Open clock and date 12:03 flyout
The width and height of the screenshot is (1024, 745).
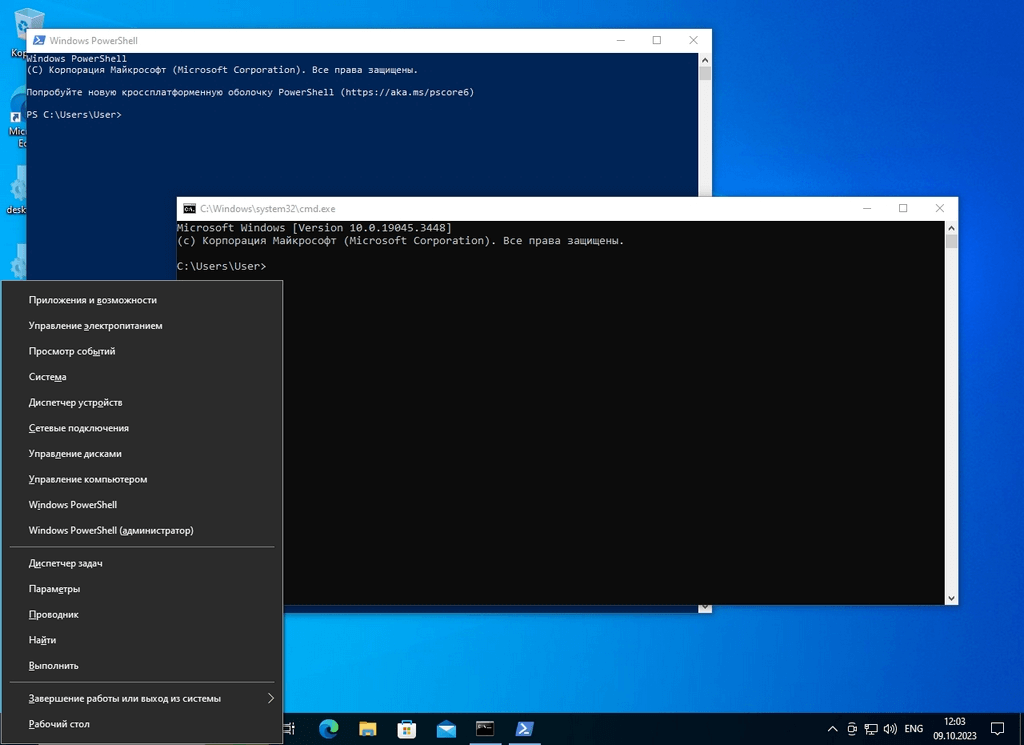pyautogui.click(x=954, y=729)
